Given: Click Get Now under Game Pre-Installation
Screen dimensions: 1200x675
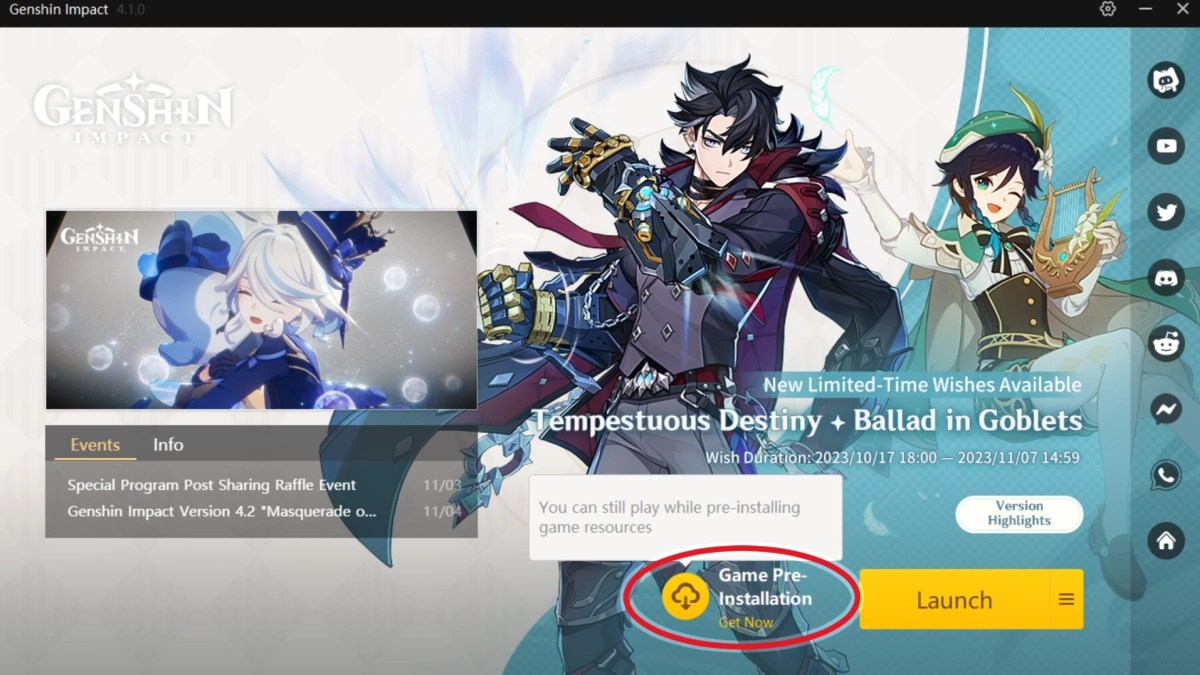Looking at the screenshot, I should coord(746,622).
